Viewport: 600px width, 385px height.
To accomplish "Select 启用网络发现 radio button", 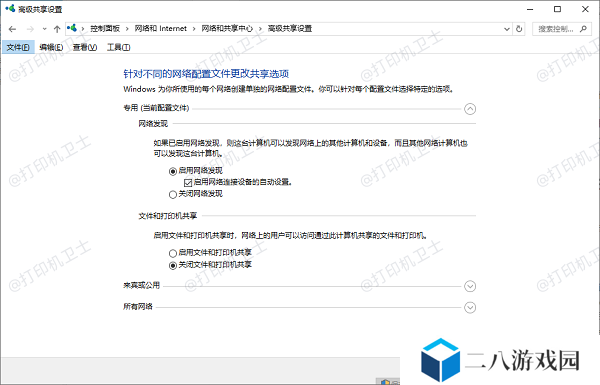I will click(x=173, y=171).
